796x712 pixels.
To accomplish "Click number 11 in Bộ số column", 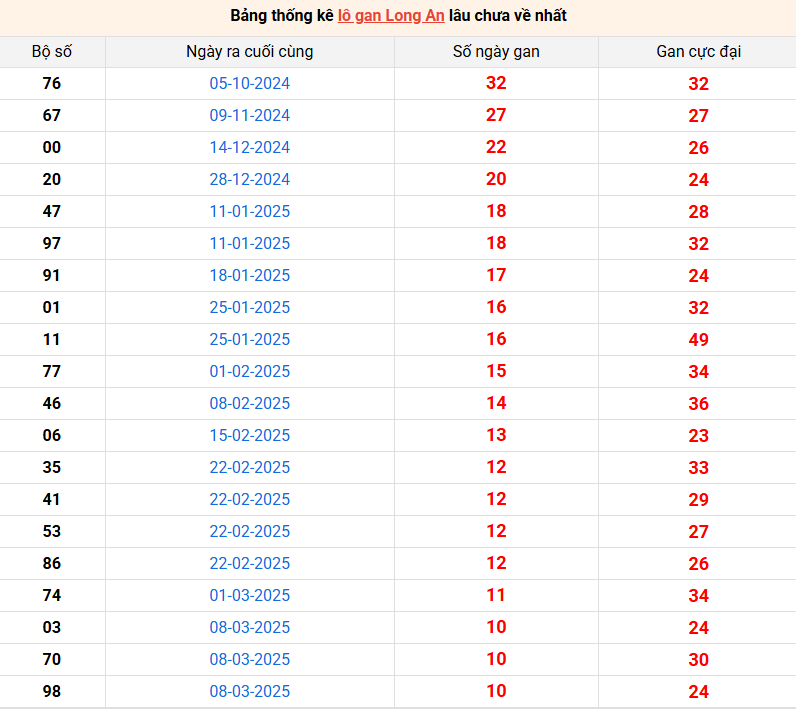I will (52, 339).
